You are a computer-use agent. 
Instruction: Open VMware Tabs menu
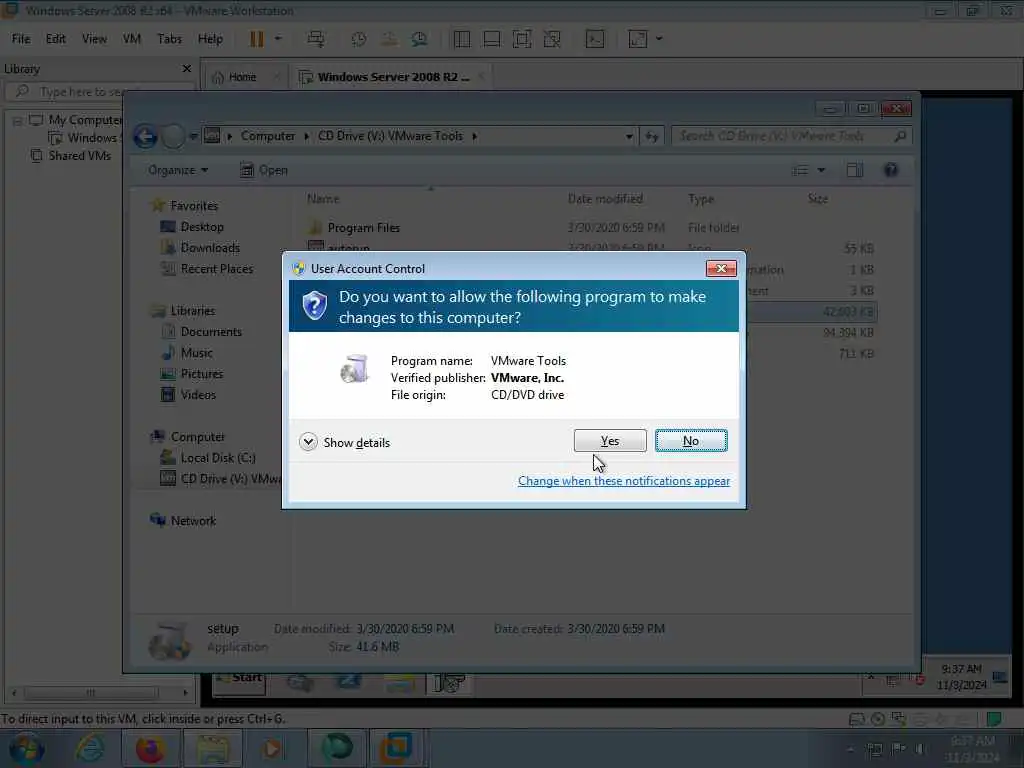169,39
